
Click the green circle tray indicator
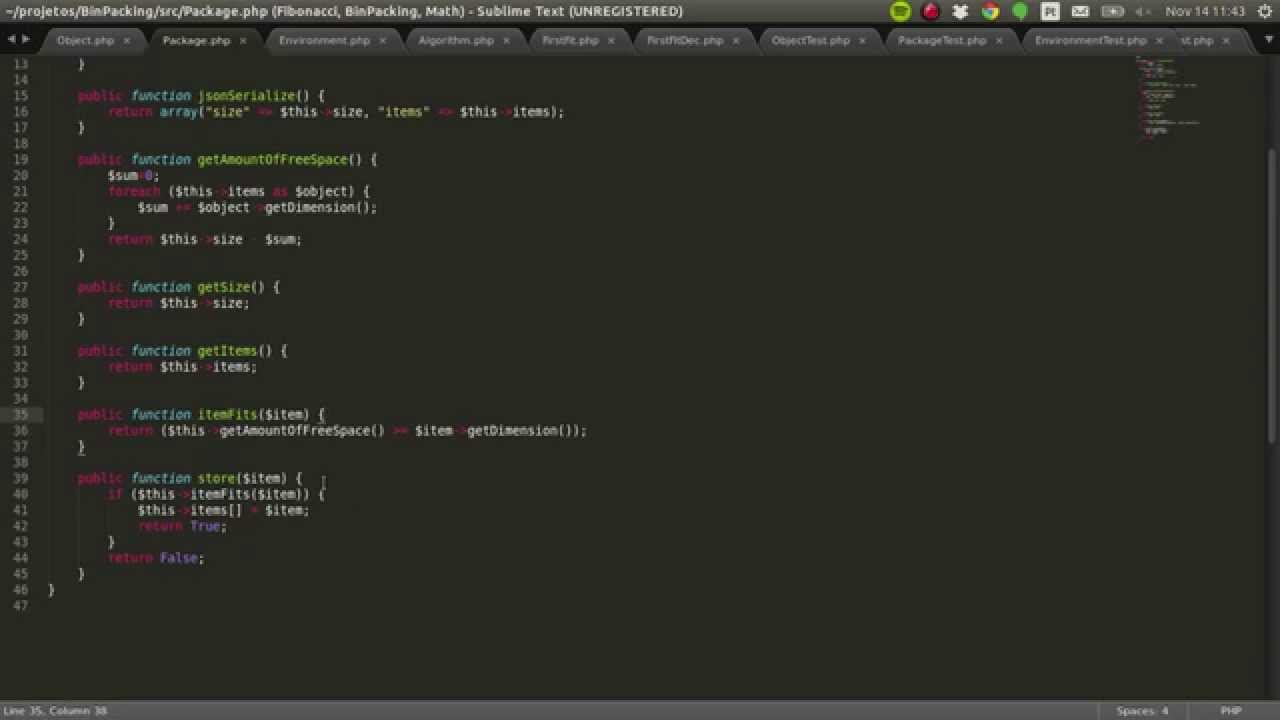coord(1020,11)
